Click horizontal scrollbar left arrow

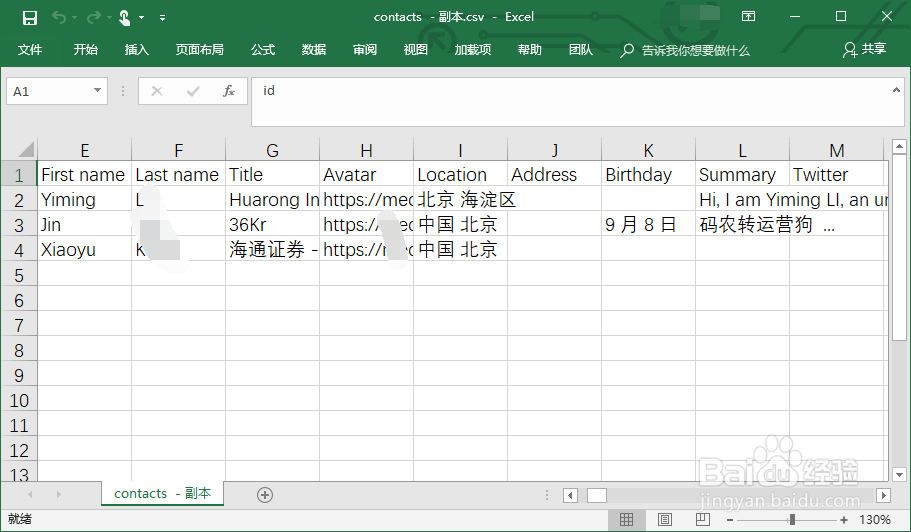point(571,495)
